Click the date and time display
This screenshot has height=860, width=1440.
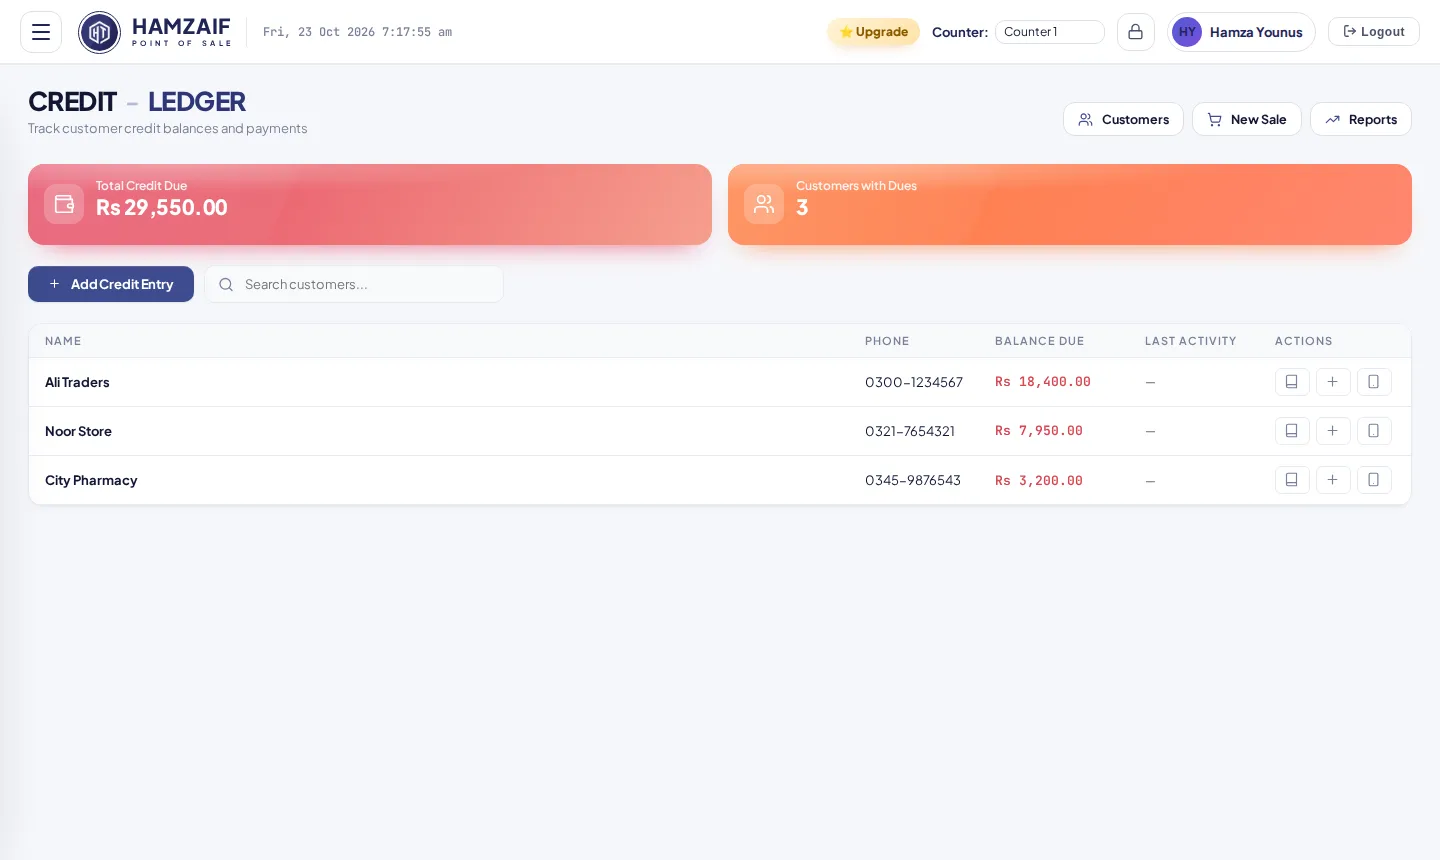(x=357, y=32)
